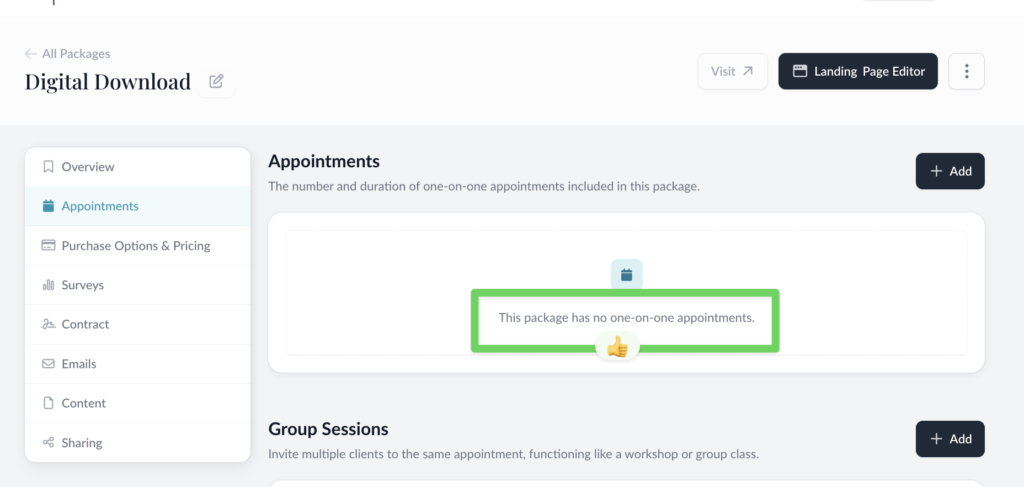This screenshot has height=487, width=1024.
Task: Open the Landing Page Editor
Action: (x=858, y=71)
